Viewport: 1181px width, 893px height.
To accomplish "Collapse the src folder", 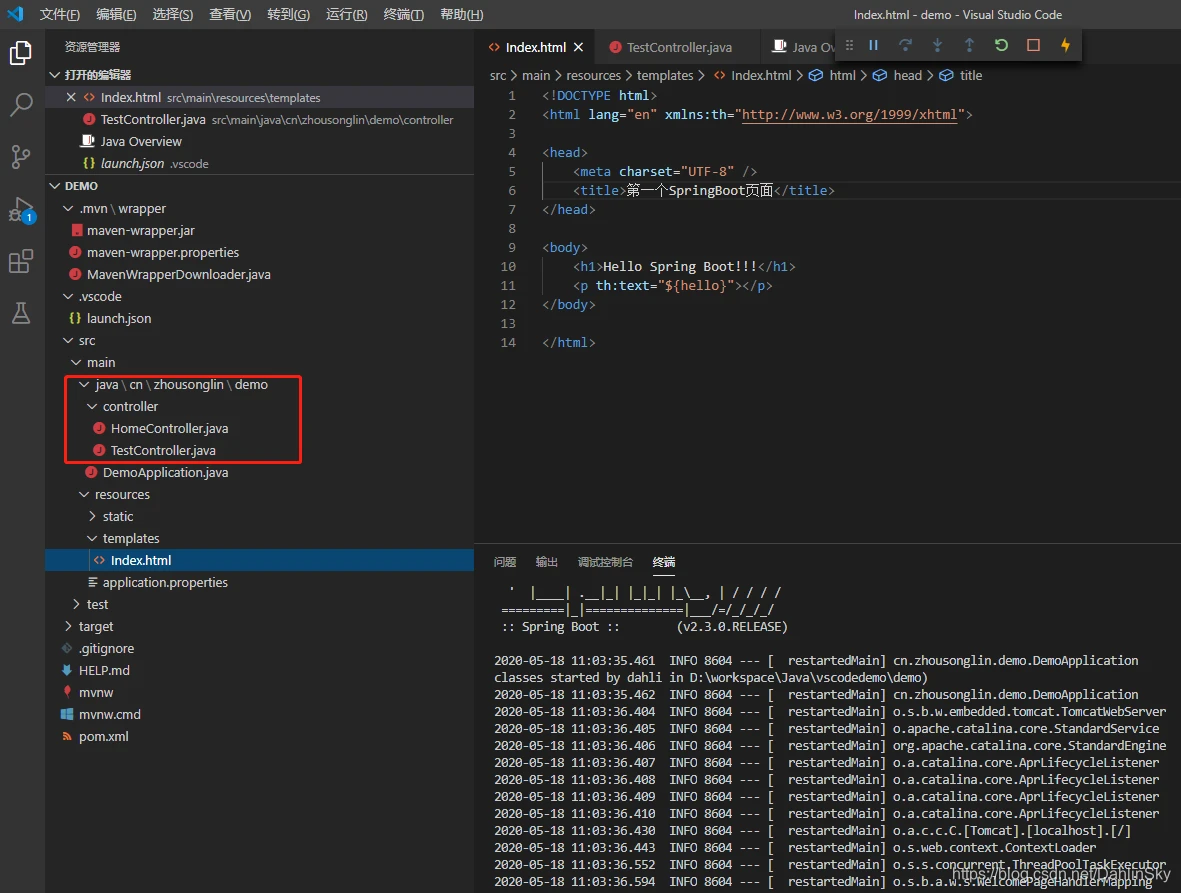I will (69, 340).
